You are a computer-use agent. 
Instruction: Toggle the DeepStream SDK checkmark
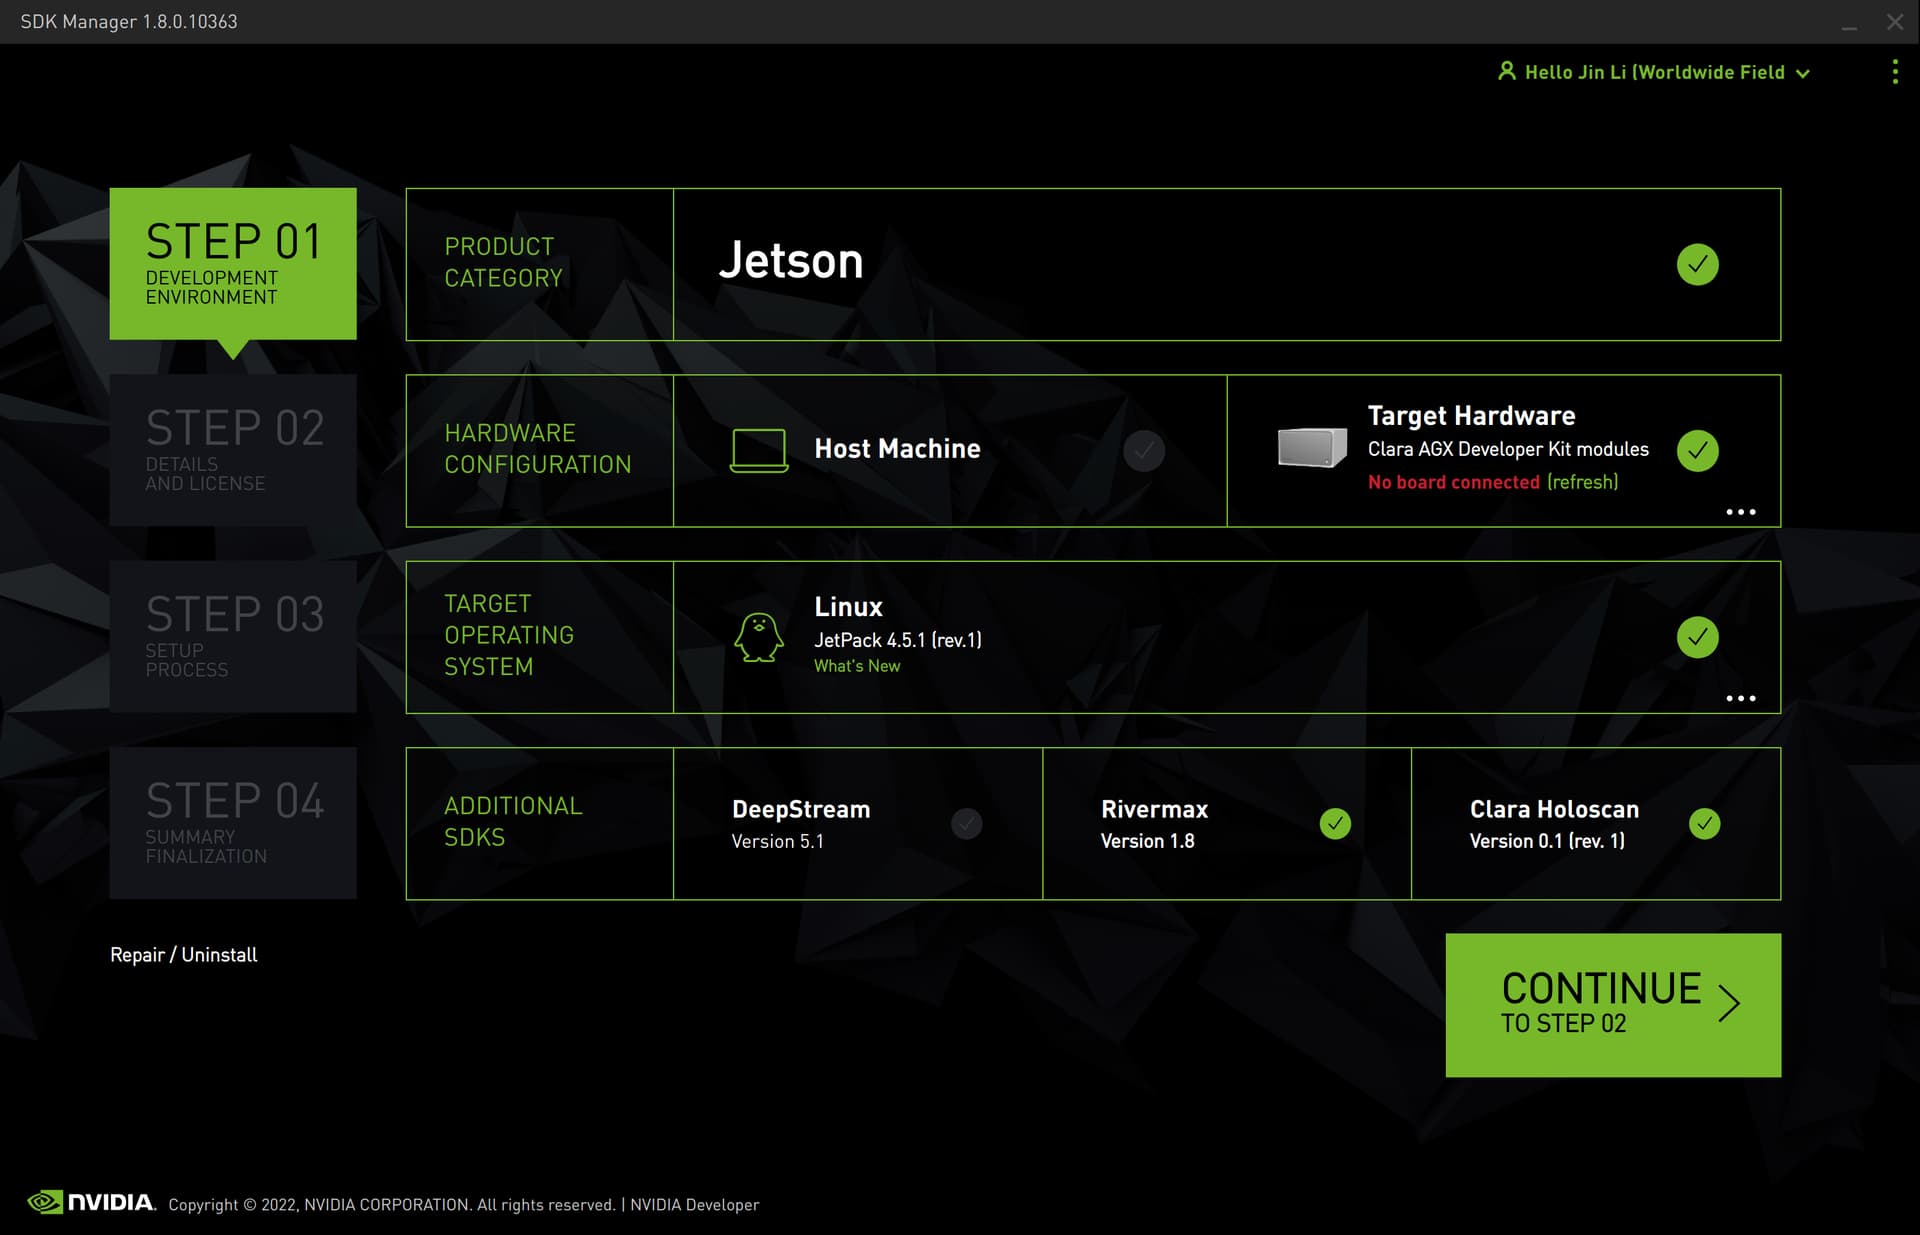click(x=966, y=824)
